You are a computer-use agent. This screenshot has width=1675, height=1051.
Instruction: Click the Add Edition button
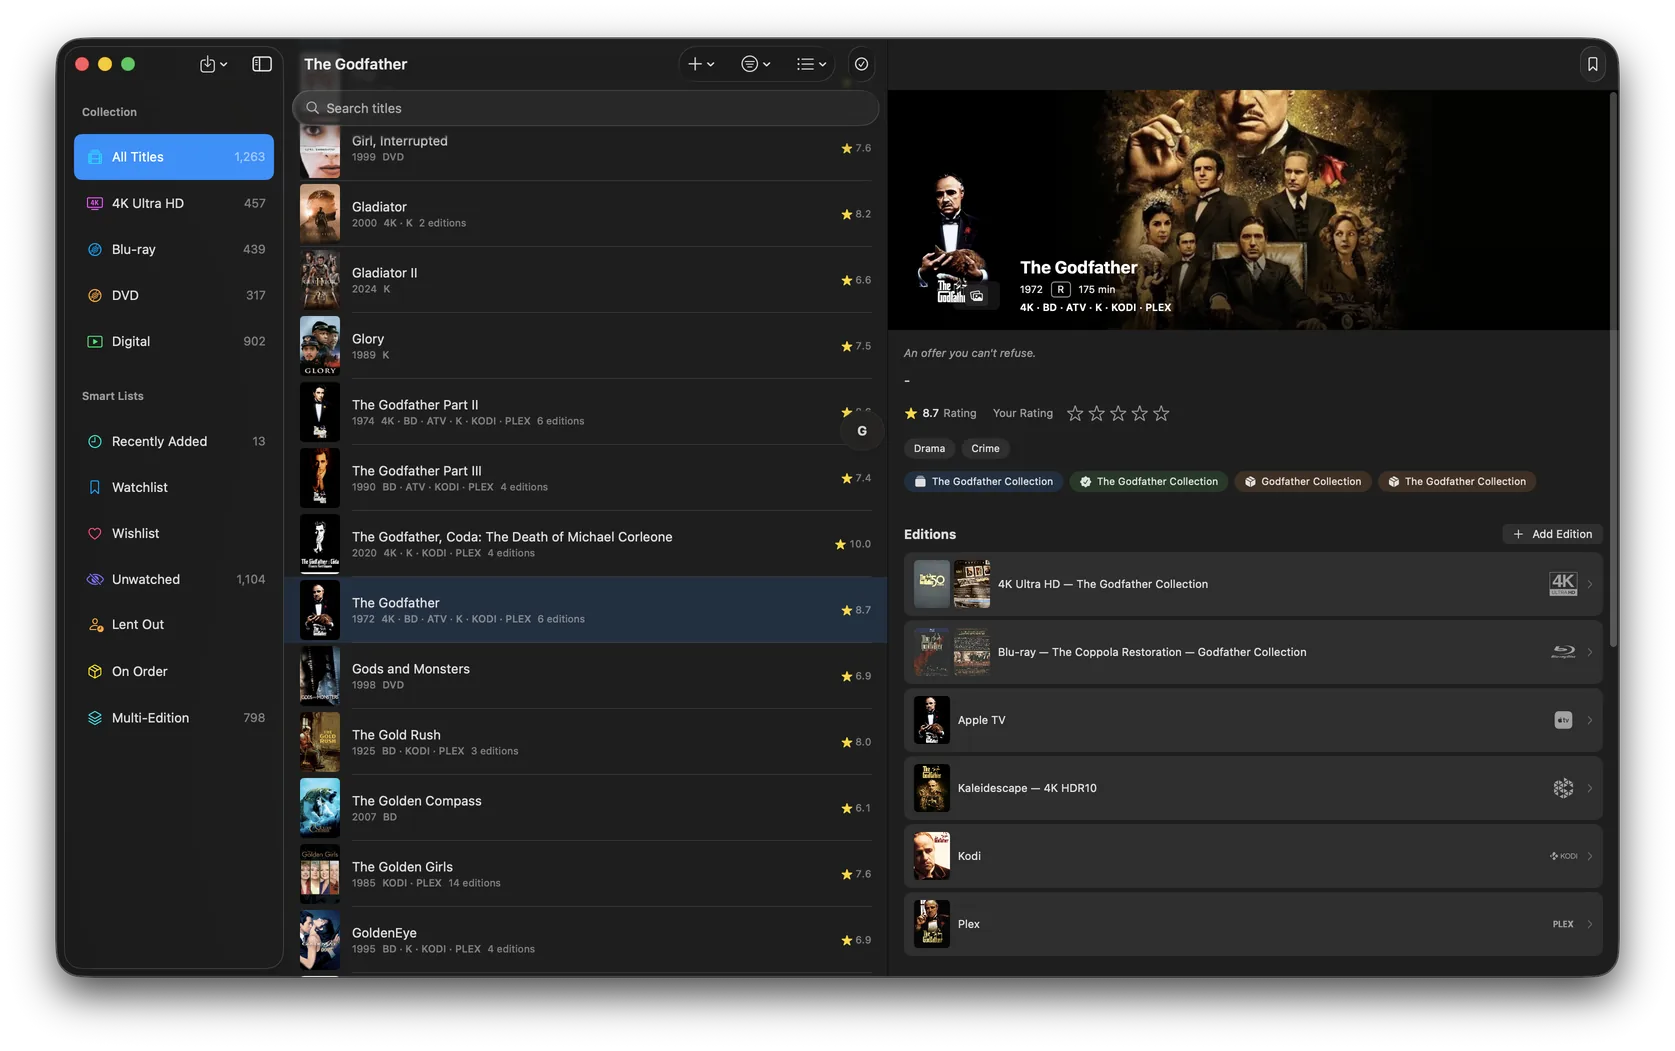pos(1552,534)
